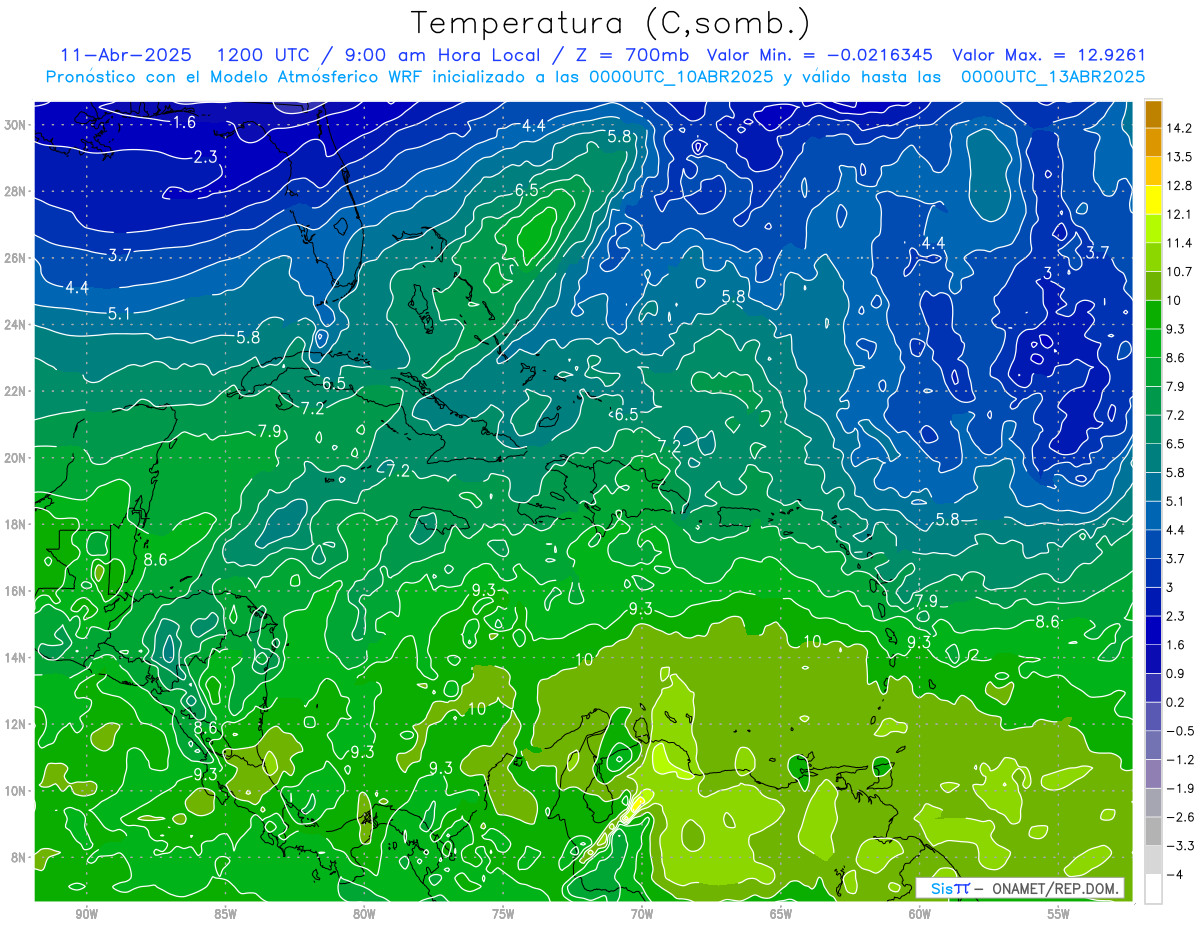Pick the orange colorbar segment between 13.5 and 14.2

tap(1154, 142)
